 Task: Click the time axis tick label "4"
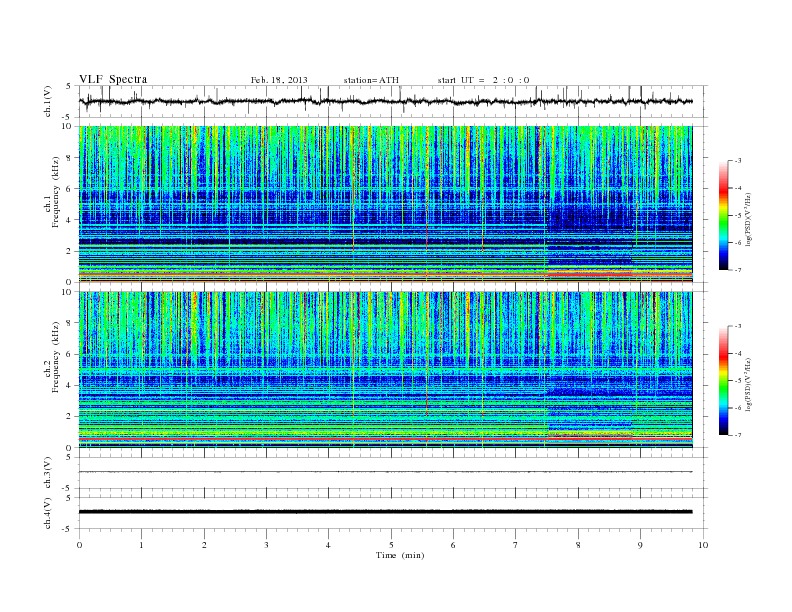click(328, 545)
